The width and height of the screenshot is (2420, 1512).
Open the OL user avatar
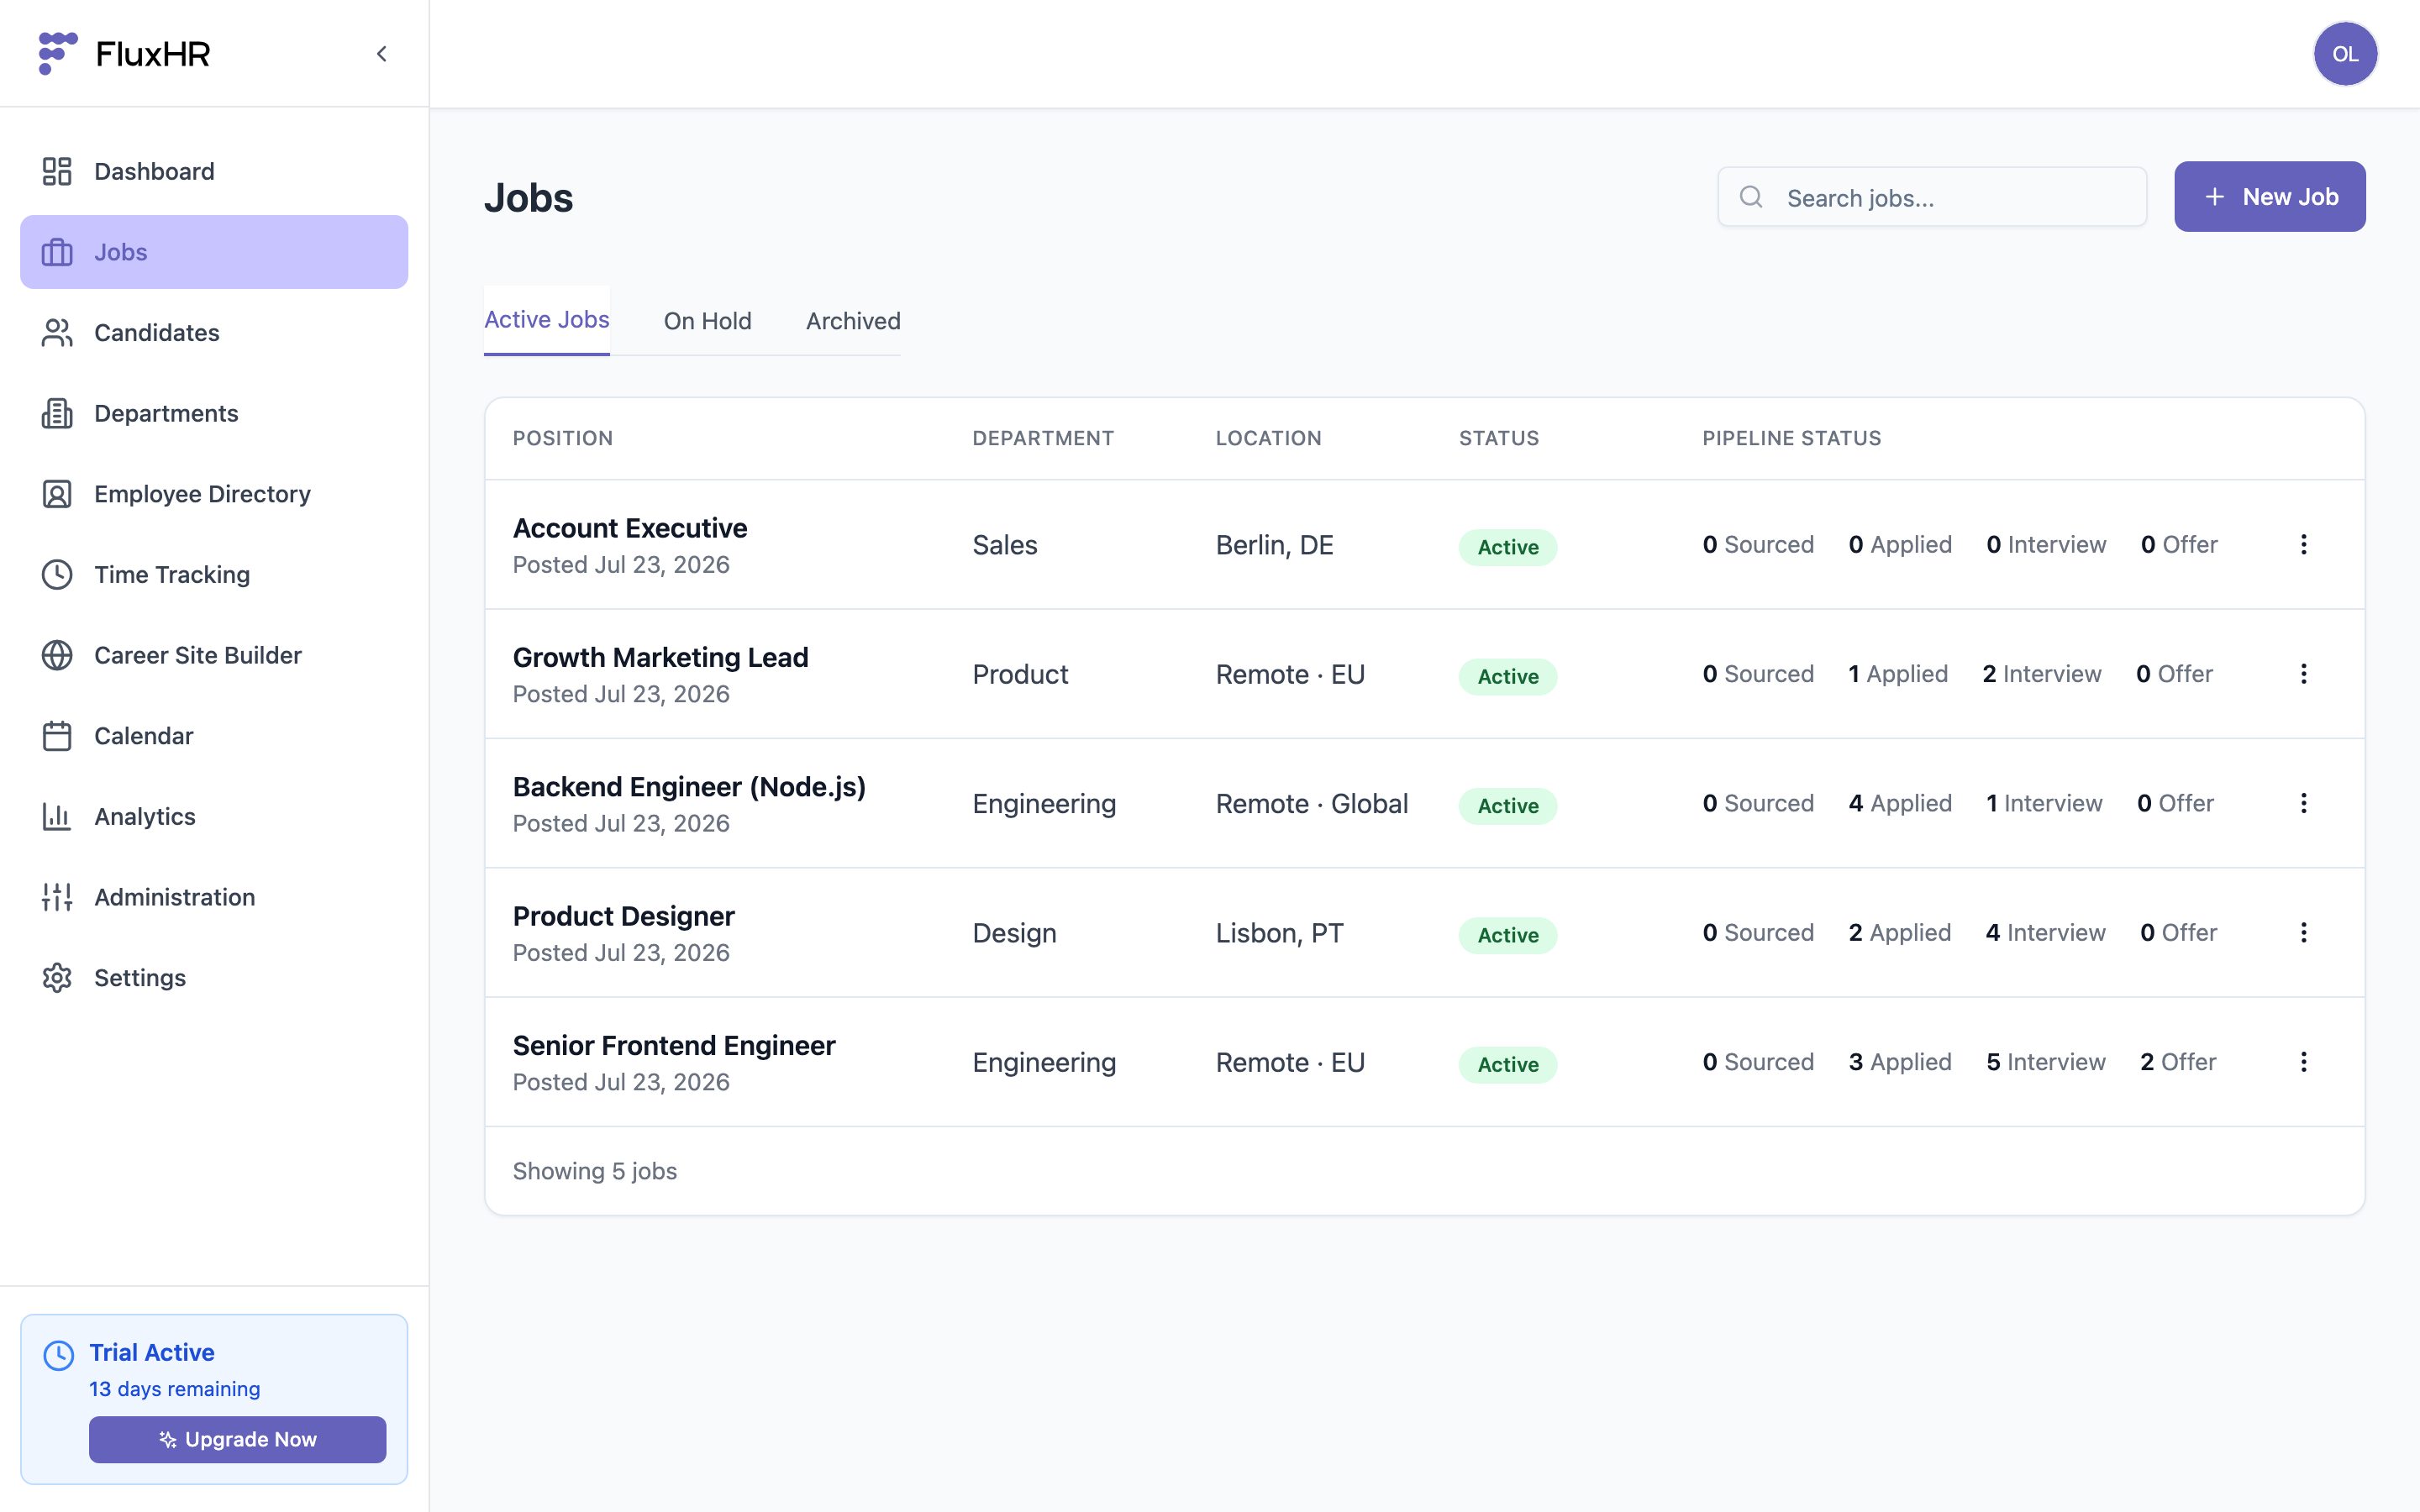point(2345,54)
